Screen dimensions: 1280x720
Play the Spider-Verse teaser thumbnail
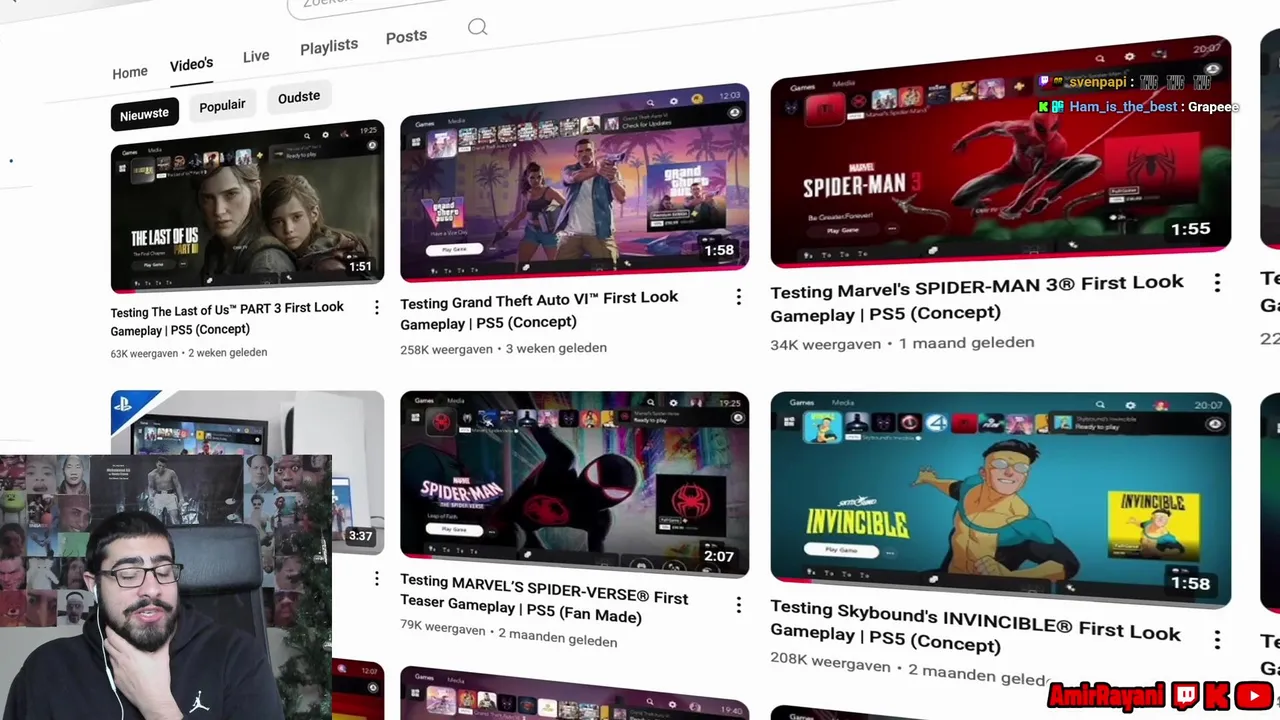pos(574,484)
